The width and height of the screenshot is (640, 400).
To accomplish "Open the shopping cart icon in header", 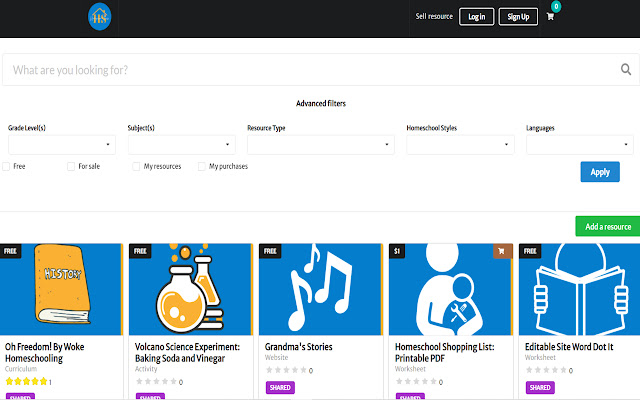I will (550, 16).
